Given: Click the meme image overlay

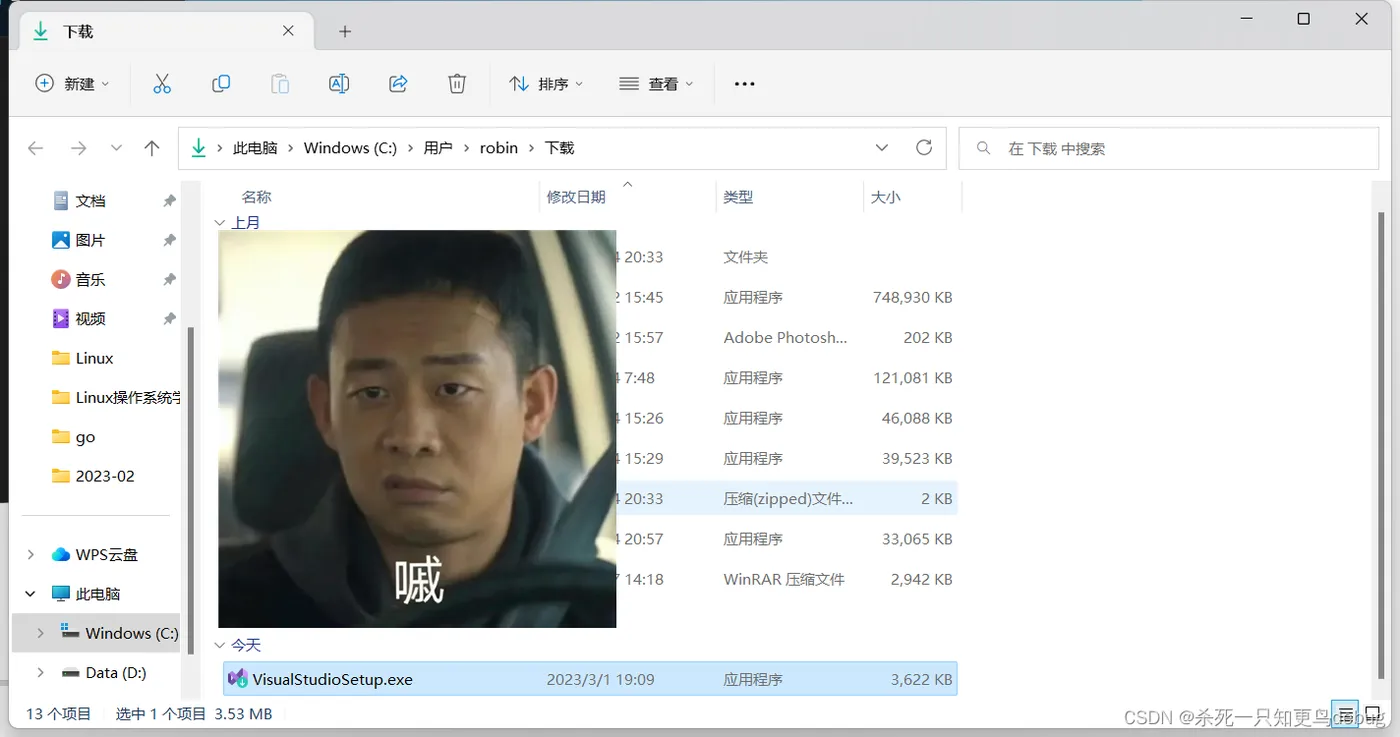Looking at the screenshot, I should pos(417,429).
